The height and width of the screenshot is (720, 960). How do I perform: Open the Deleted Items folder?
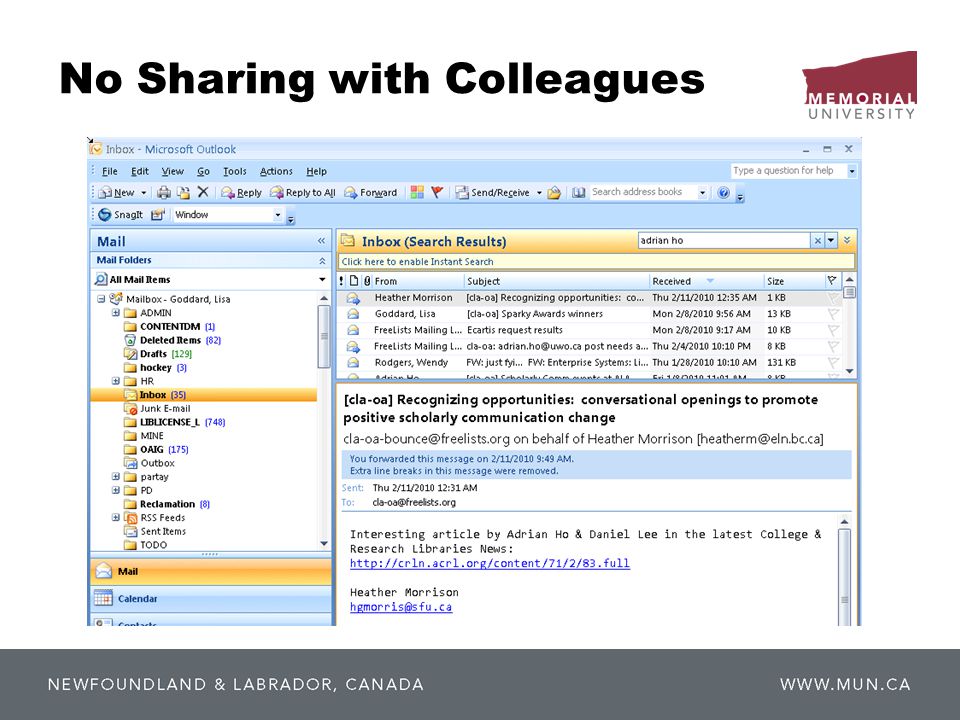(x=173, y=340)
